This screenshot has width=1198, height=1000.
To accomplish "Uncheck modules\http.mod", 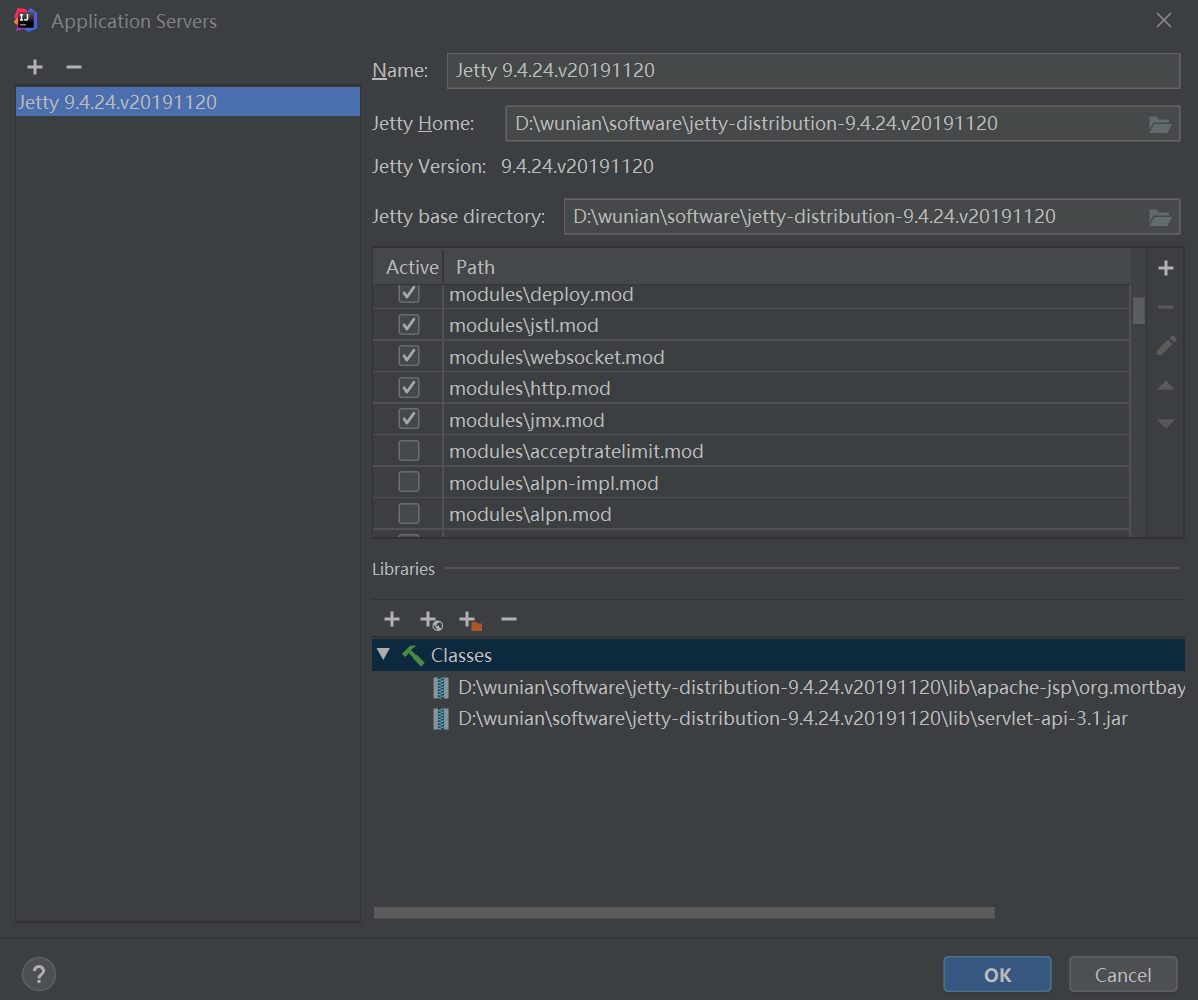I will 409,387.
